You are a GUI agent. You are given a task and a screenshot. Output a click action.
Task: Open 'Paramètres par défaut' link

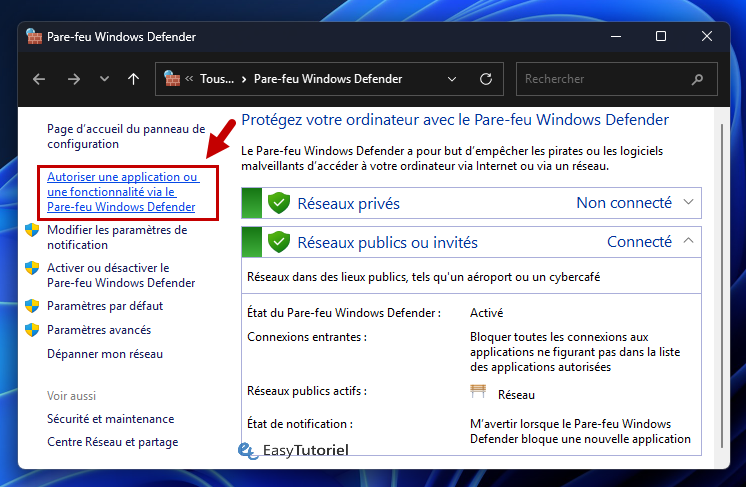pos(105,306)
